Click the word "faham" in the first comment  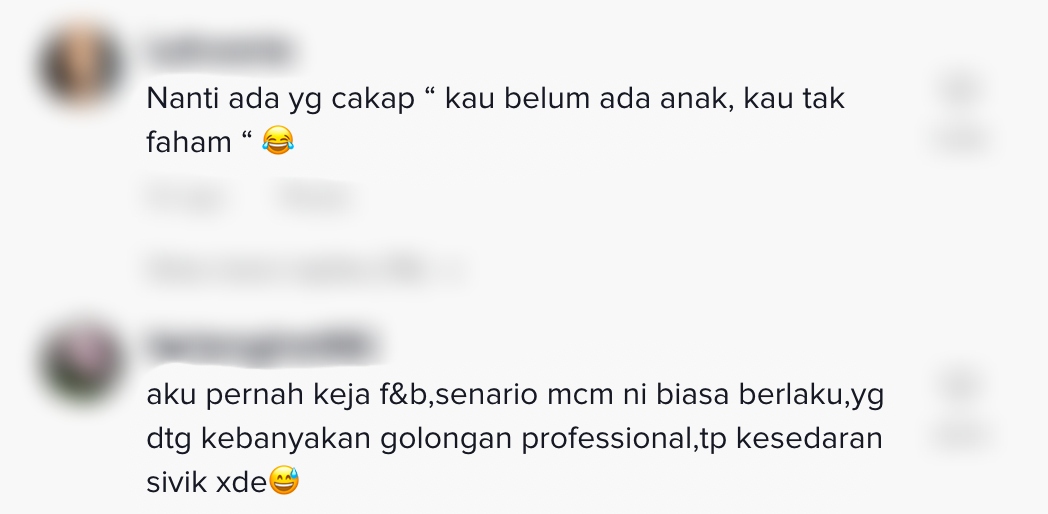[x=189, y=142]
